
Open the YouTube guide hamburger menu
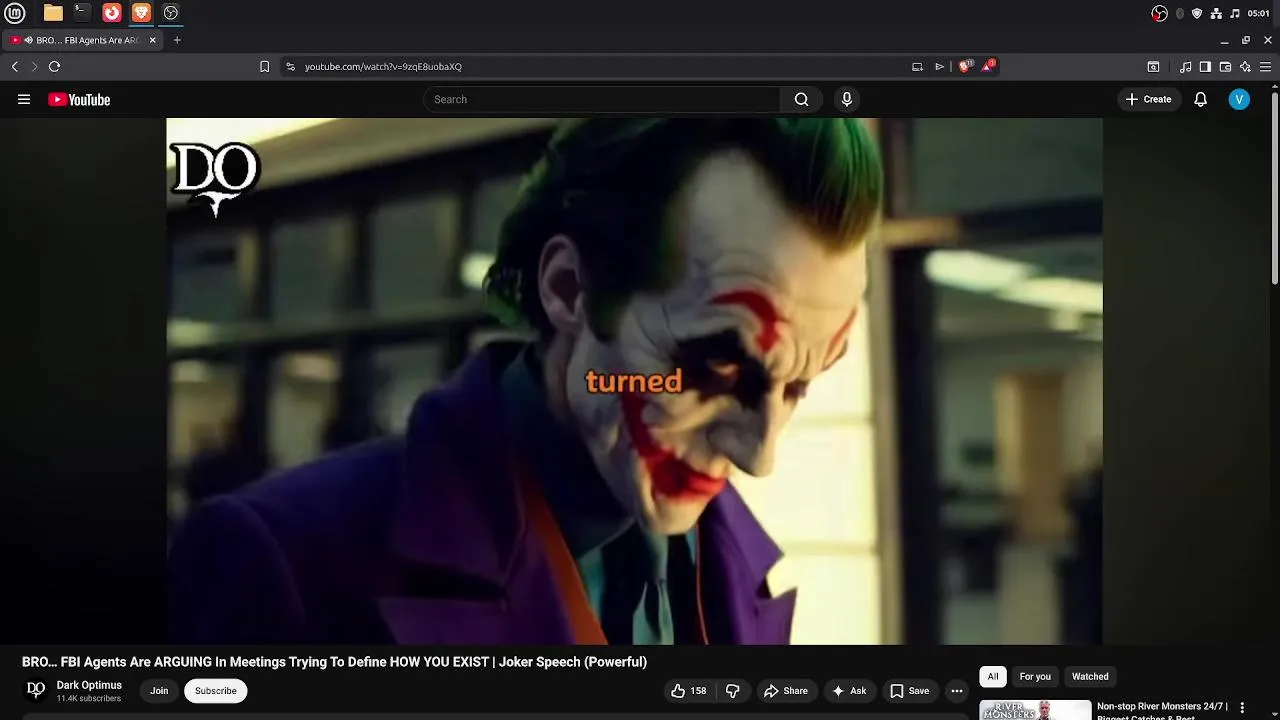(24, 99)
